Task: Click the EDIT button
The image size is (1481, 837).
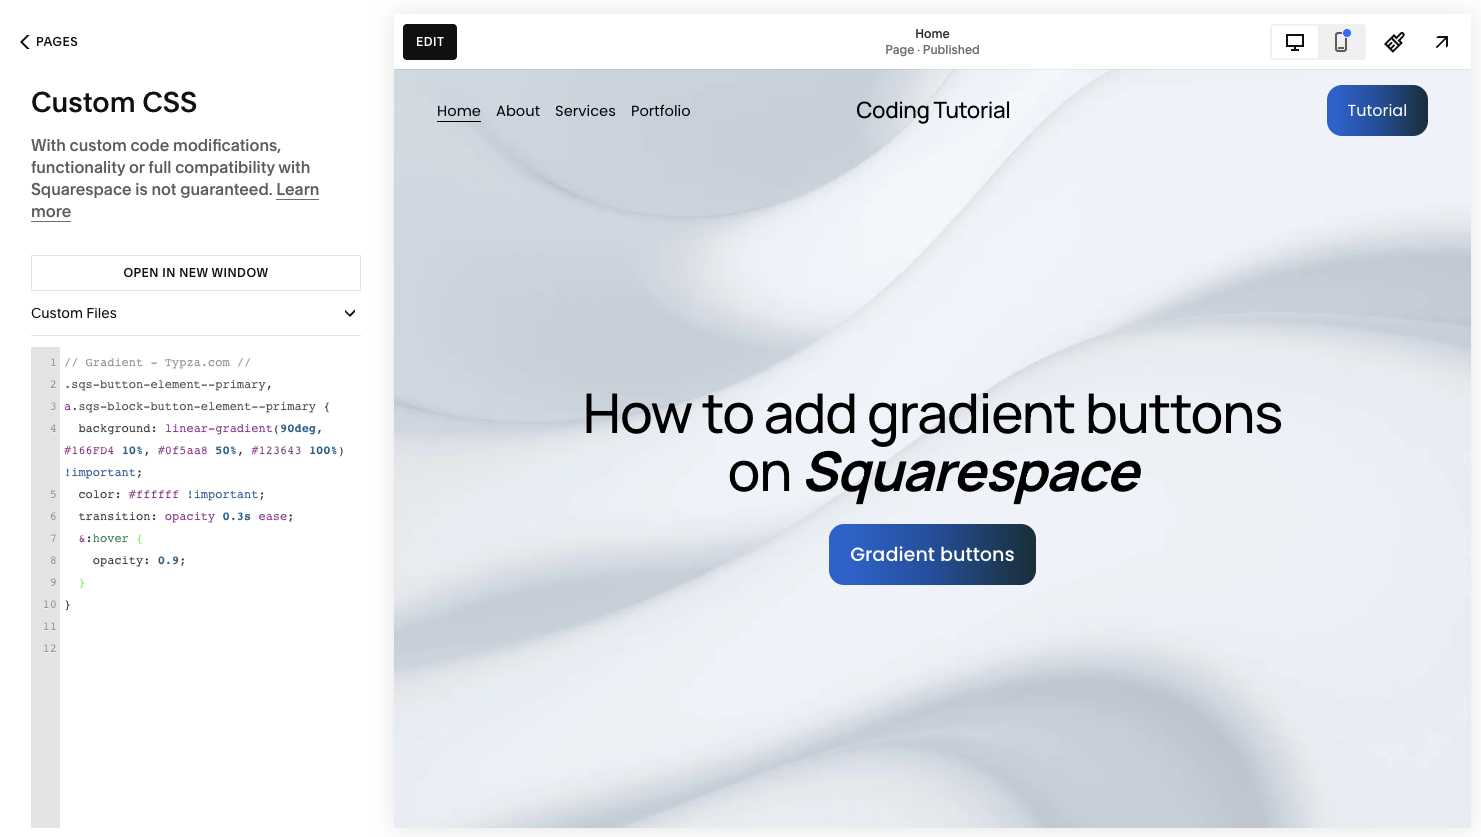Action: (x=429, y=41)
